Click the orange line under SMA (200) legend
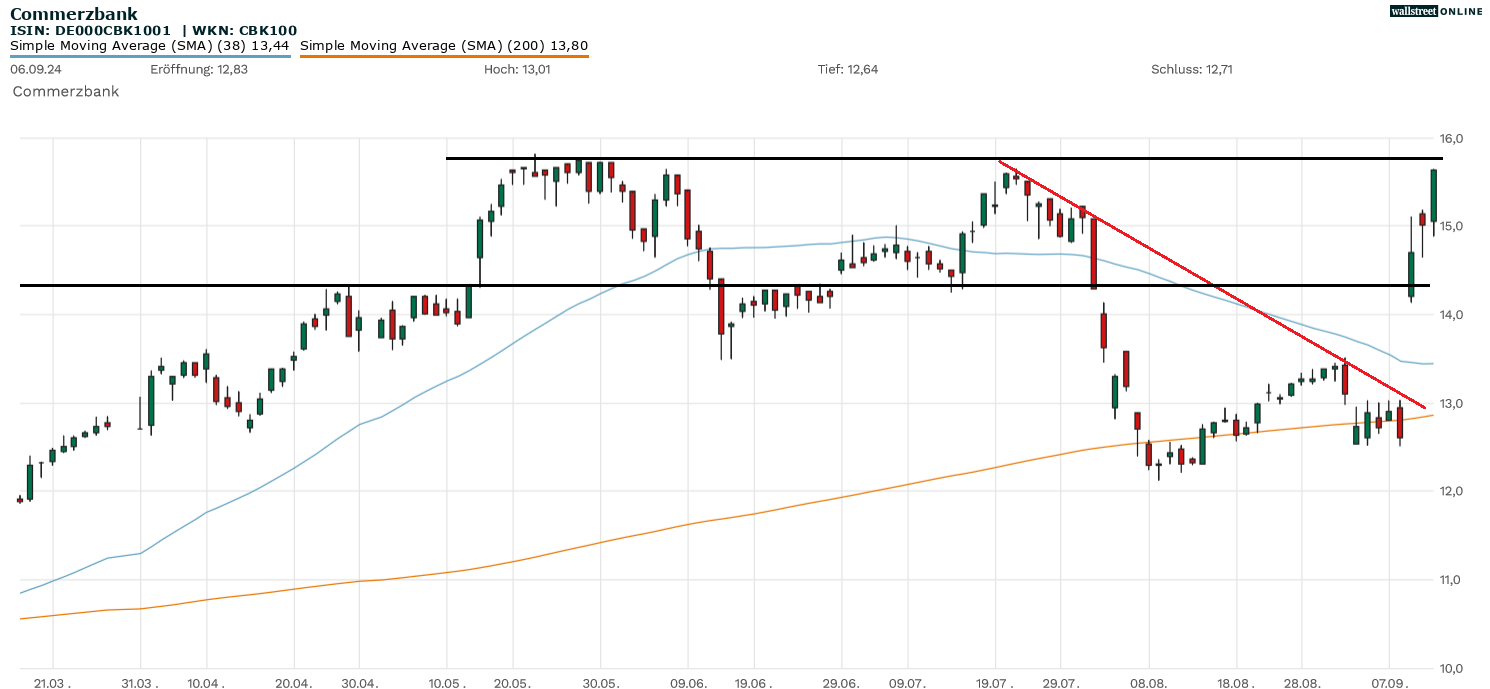Screen dimensions: 1490x689 444,56
